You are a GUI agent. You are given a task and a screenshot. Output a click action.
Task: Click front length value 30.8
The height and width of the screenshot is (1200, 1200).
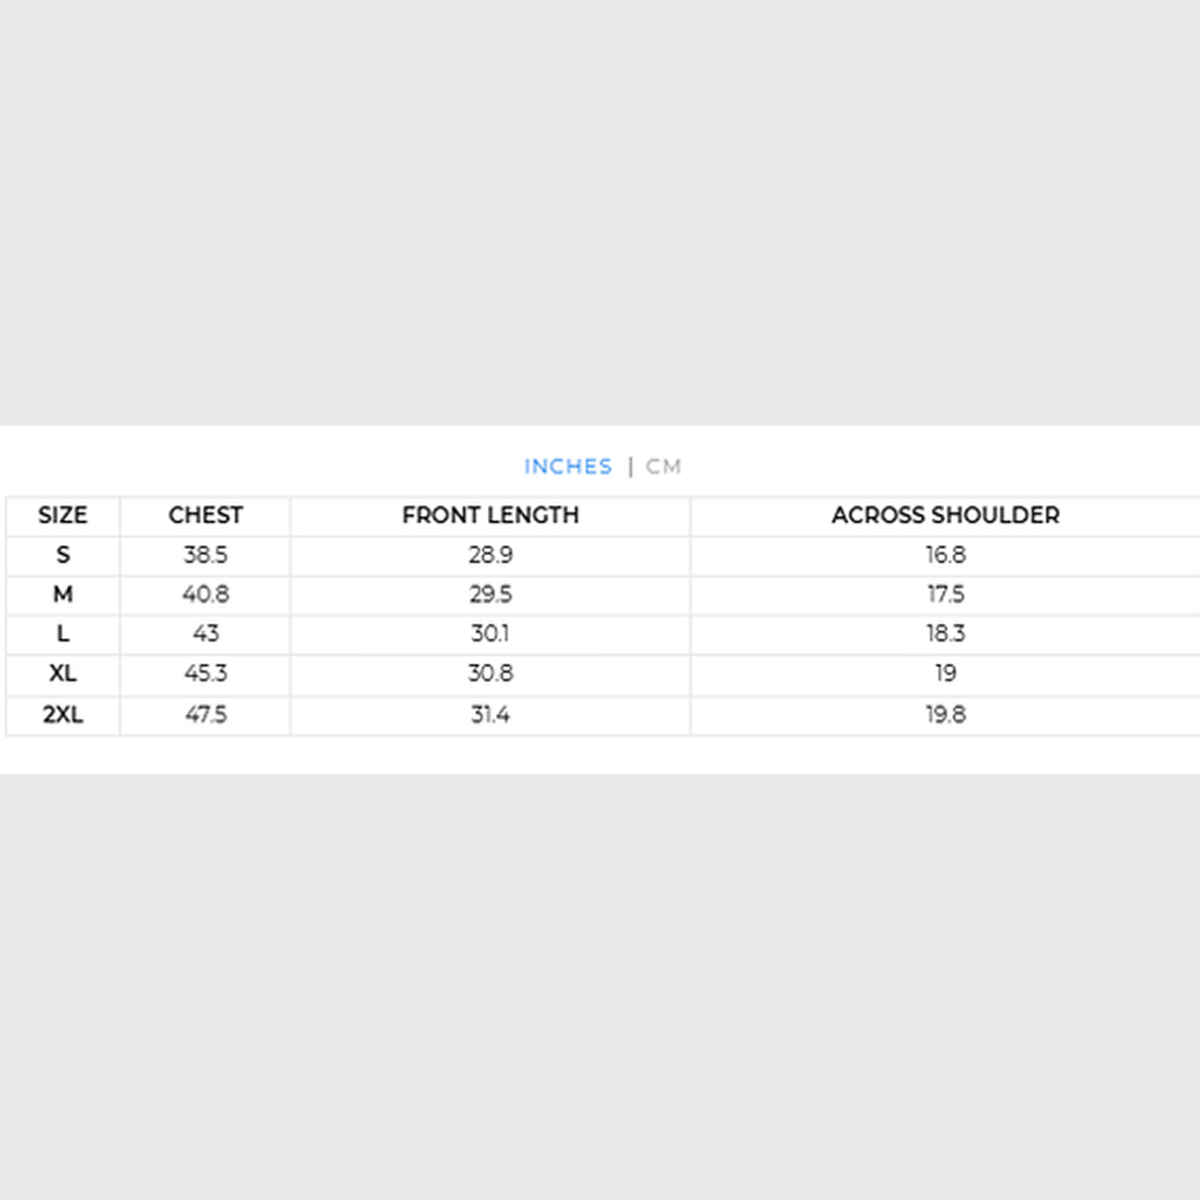click(x=490, y=673)
